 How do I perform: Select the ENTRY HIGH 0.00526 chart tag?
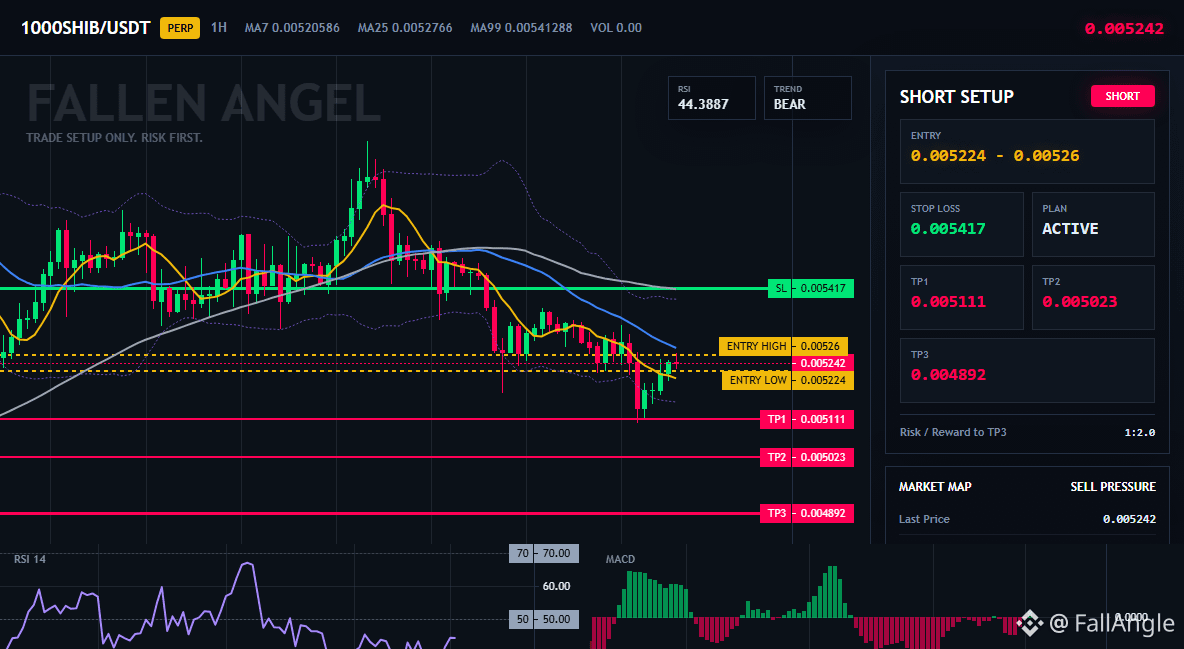click(x=783, y=346)
